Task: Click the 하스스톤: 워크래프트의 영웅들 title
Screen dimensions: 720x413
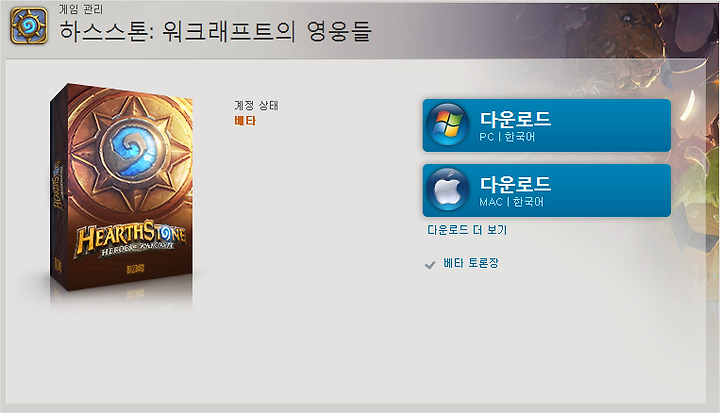Action: click(x=215, y=31)
